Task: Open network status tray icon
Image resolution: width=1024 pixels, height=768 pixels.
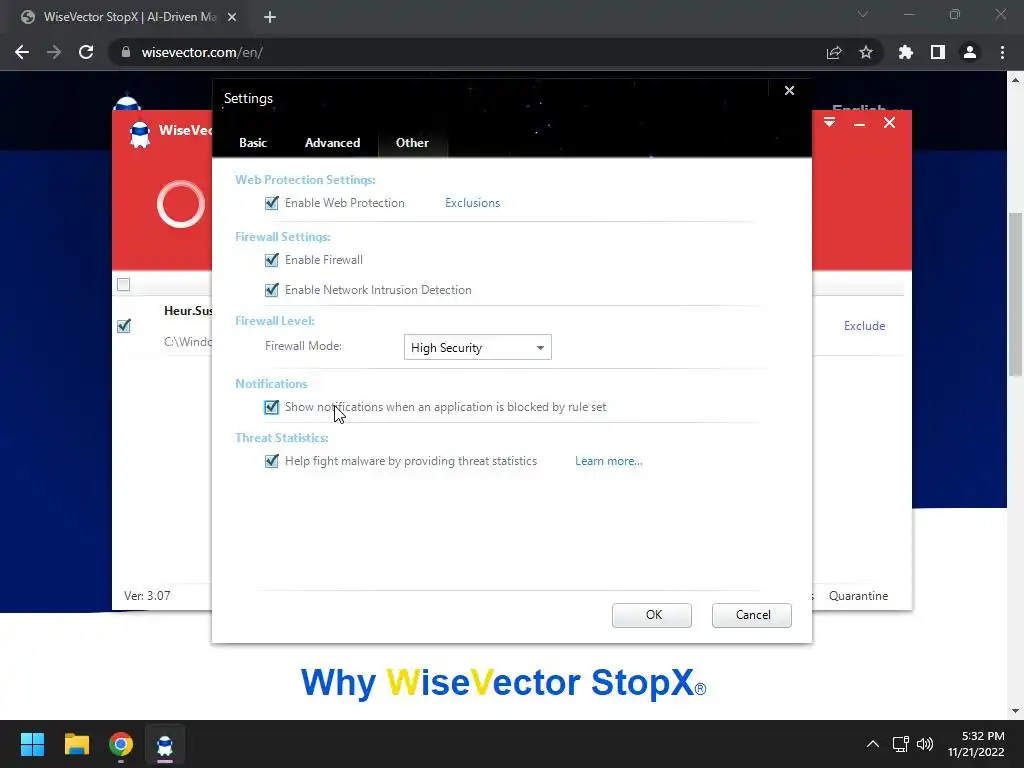Action: [x=901, y=744]
